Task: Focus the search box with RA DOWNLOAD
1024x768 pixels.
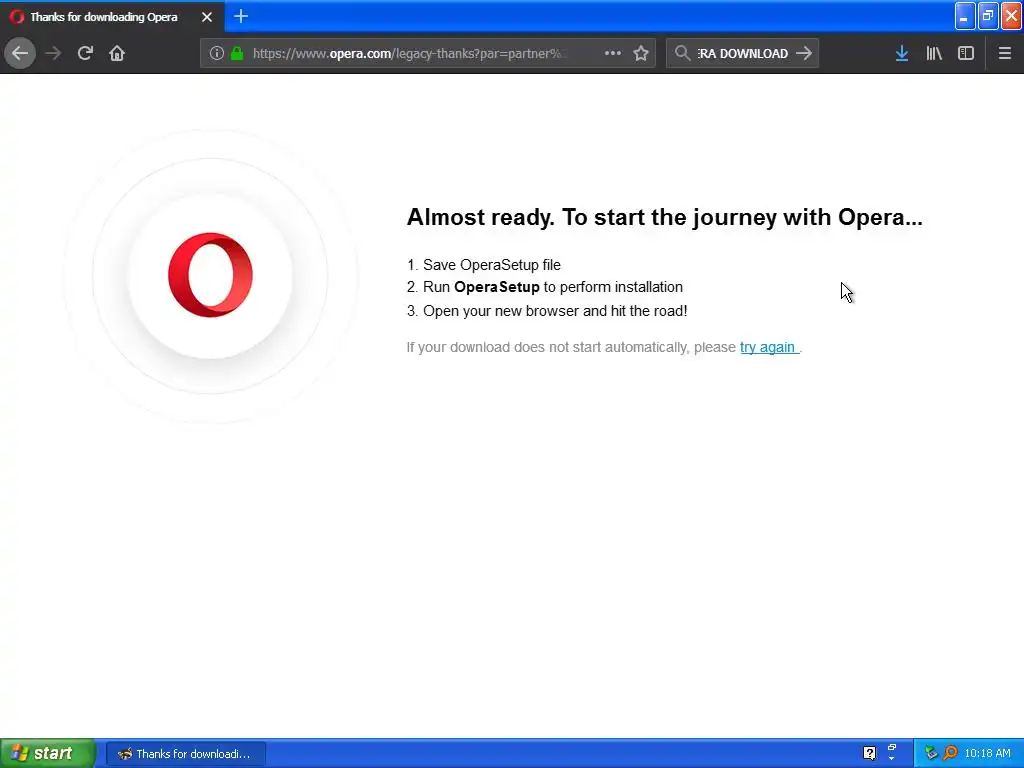Action: (743, 54)
